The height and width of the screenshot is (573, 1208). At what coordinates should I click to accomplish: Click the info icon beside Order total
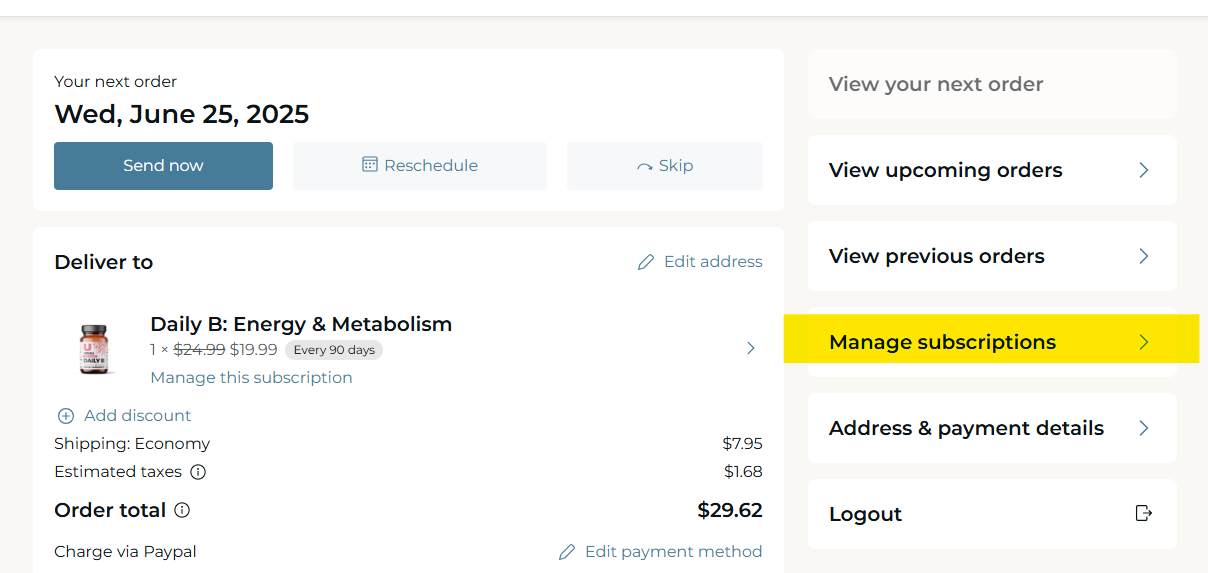point(182,510)
